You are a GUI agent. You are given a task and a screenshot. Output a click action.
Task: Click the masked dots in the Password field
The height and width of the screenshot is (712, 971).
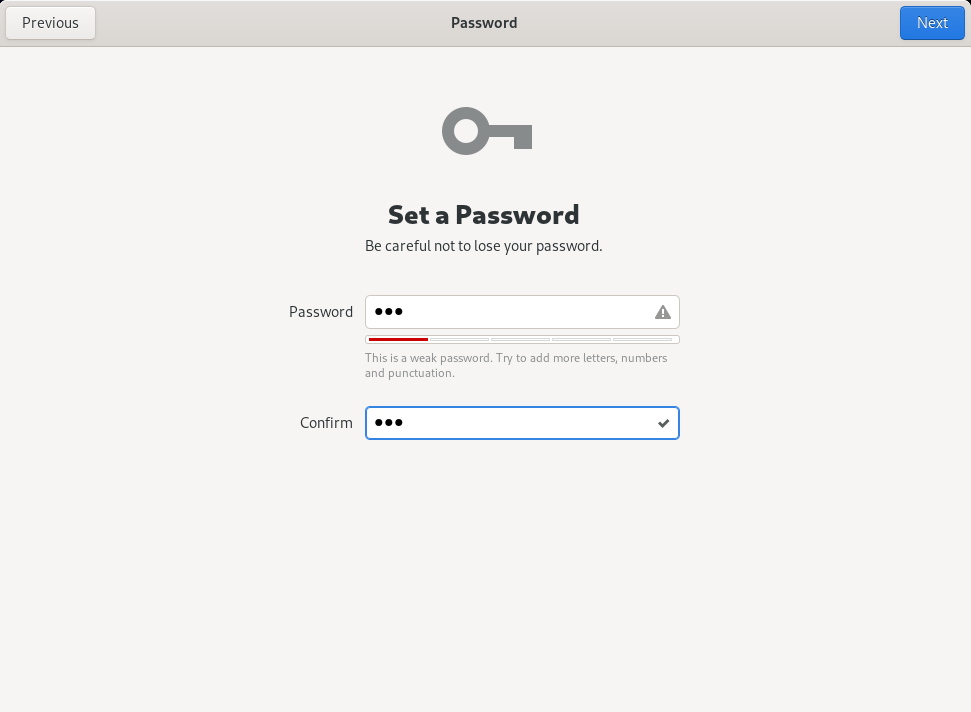(x=388, y=312)
